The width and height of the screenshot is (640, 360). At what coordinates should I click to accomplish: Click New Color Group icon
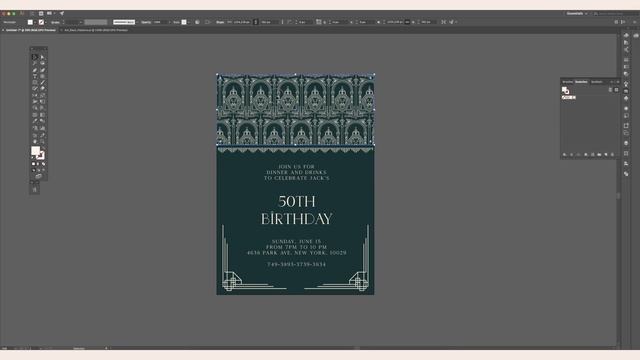point(600,155)
